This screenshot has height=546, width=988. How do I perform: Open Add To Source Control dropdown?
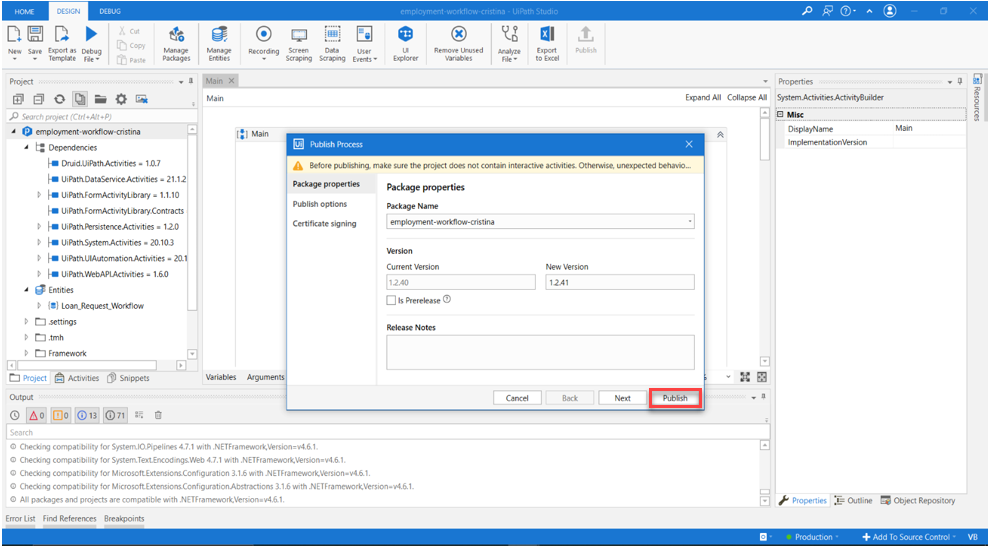[x=910, y=537]
